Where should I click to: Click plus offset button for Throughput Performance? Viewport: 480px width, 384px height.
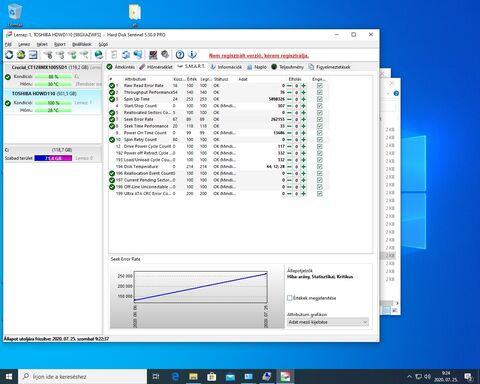(303, 92)
